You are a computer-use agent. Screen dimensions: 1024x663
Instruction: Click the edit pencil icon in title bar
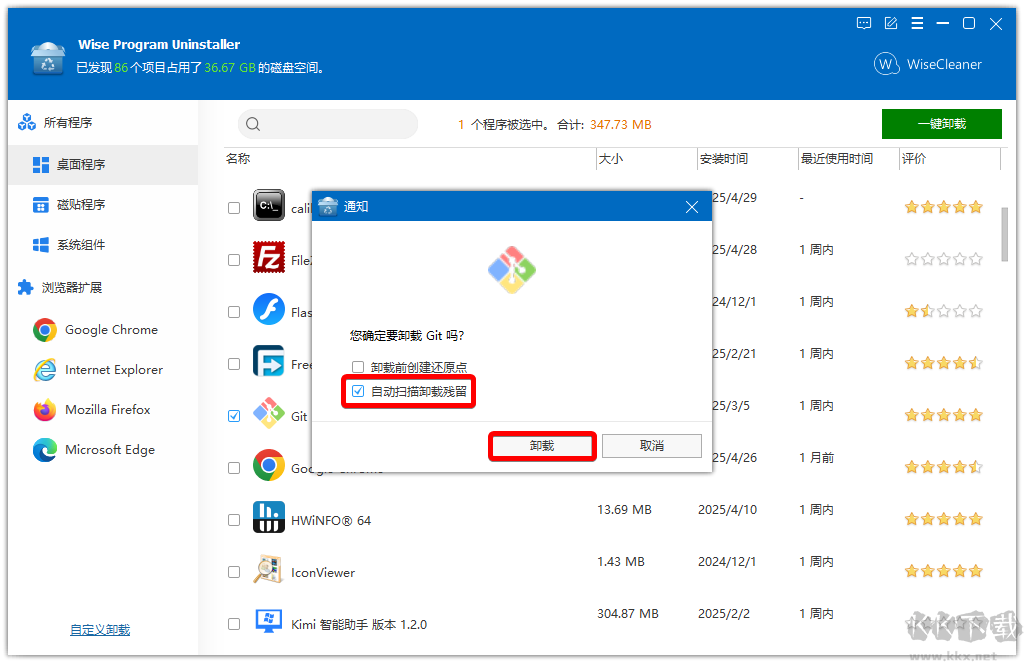click(890, 23)
